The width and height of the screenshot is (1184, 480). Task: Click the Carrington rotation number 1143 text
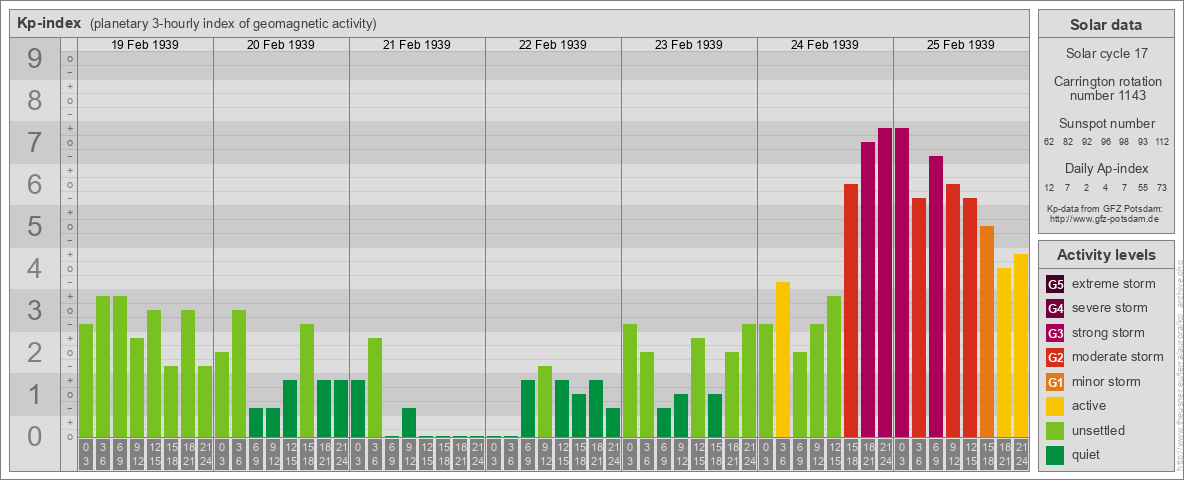point(1106,88)
